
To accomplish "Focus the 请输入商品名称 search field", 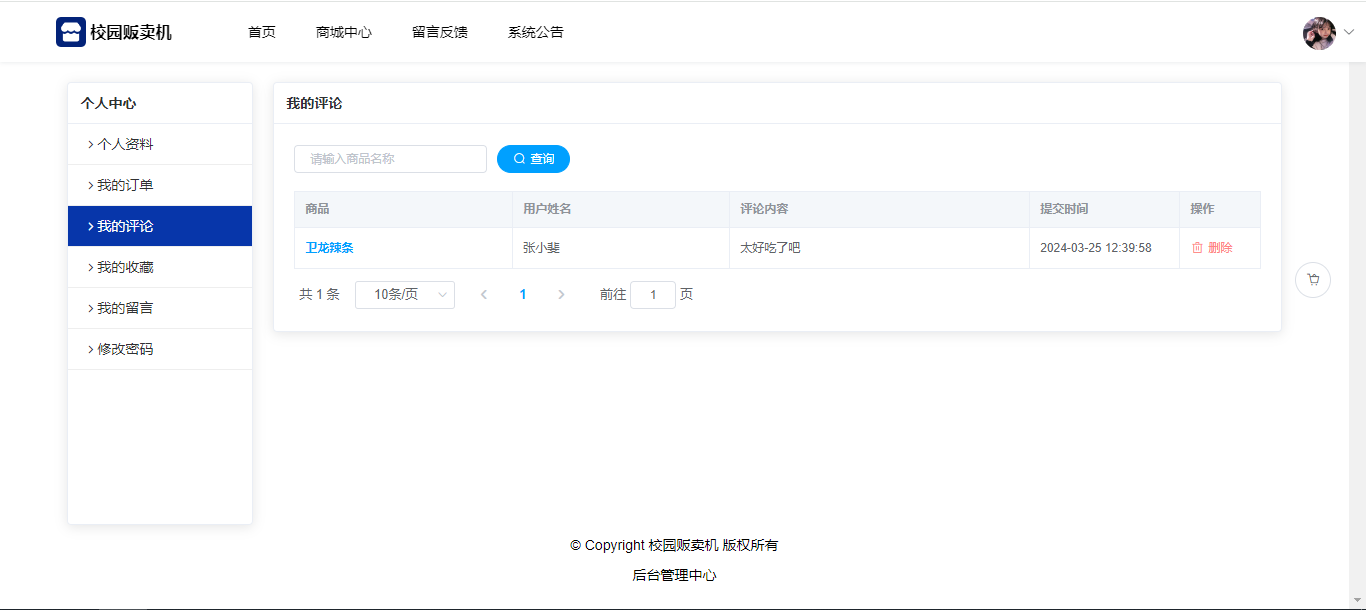I will click(x=390, y=159).
